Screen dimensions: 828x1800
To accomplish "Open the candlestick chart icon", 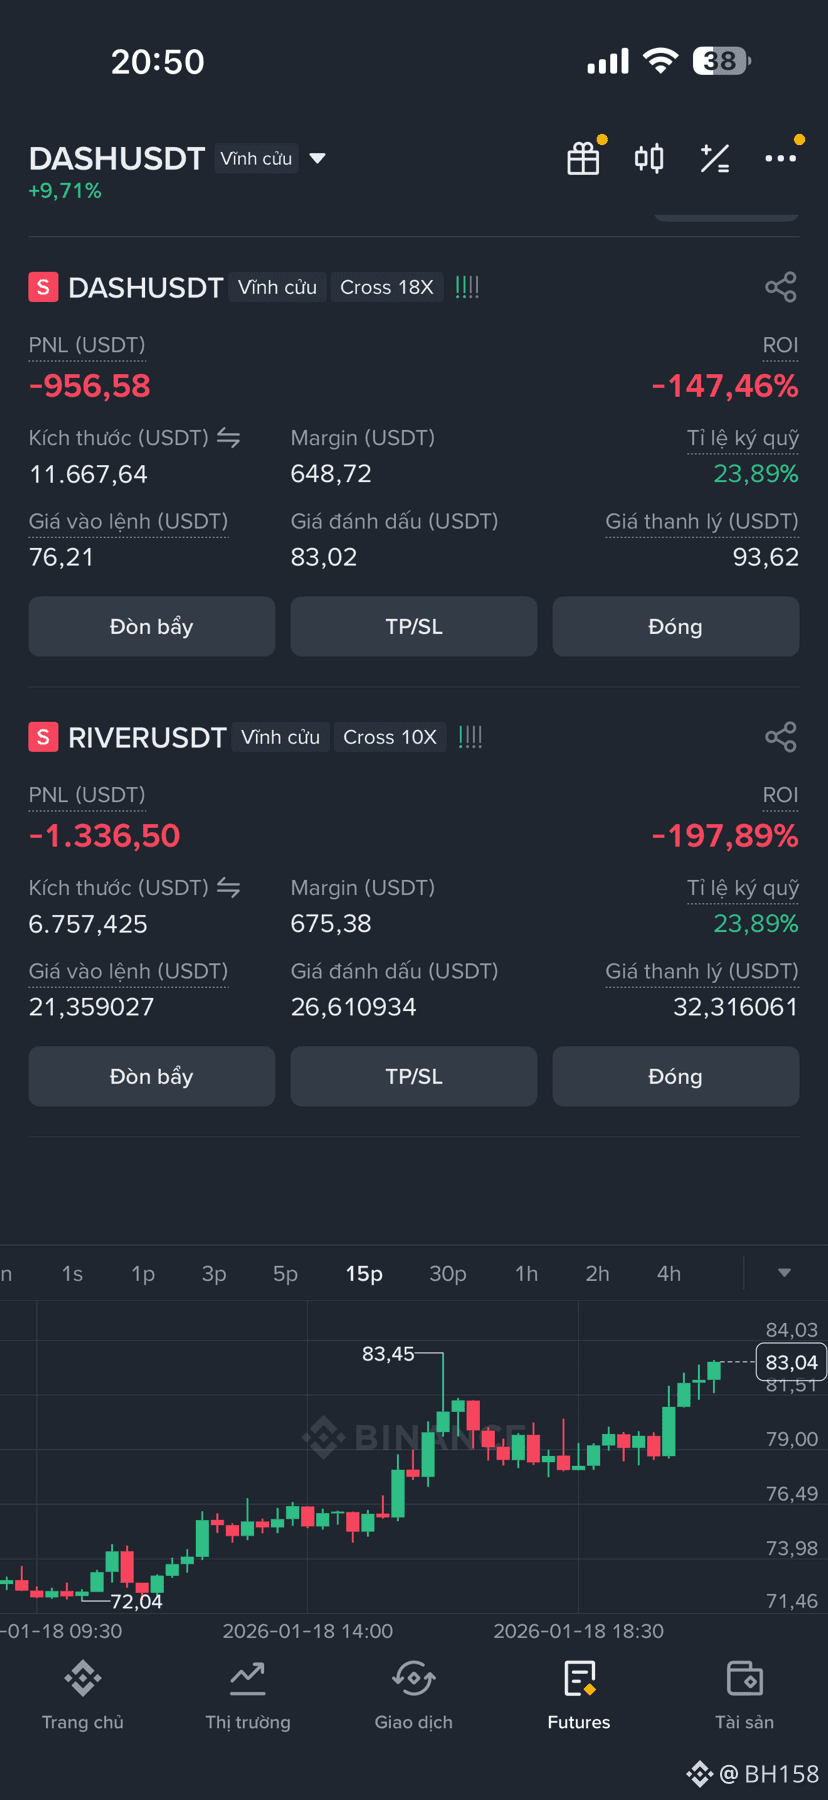I will [x=649, y=158].
